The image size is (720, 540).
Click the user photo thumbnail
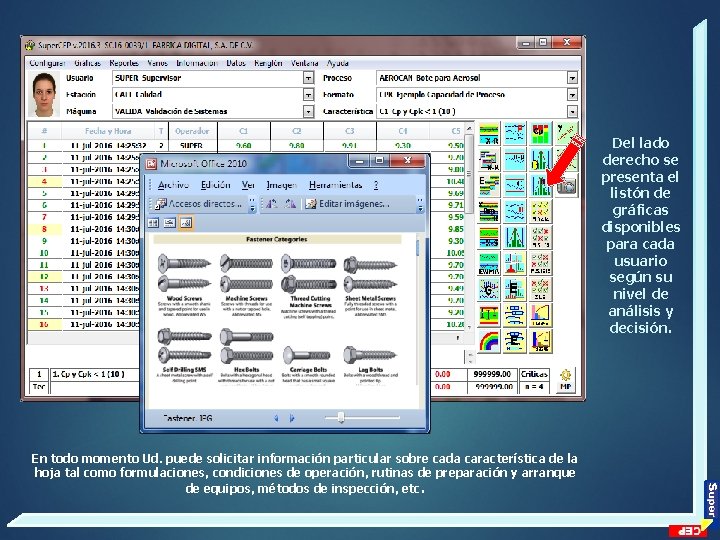click(x=44, y=95)
